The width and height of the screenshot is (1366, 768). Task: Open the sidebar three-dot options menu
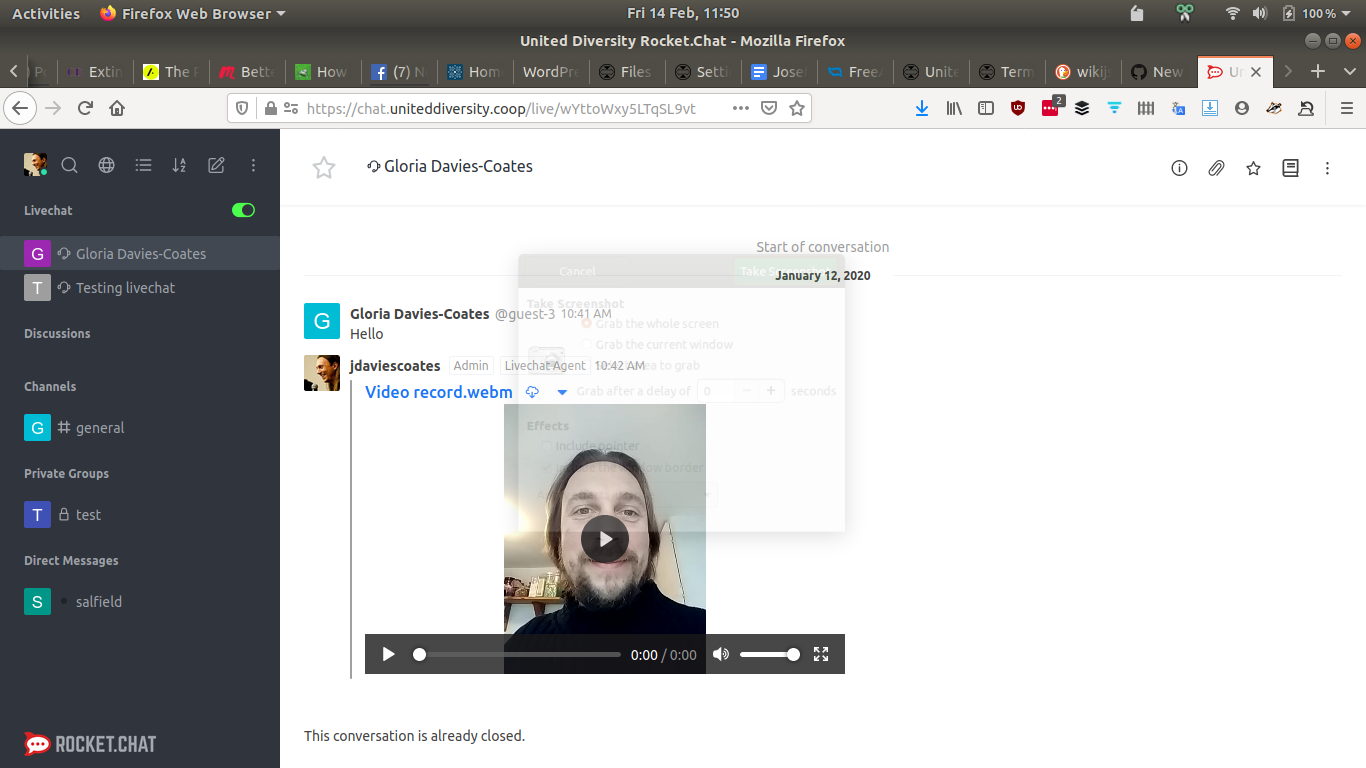(x=253, y=165)
